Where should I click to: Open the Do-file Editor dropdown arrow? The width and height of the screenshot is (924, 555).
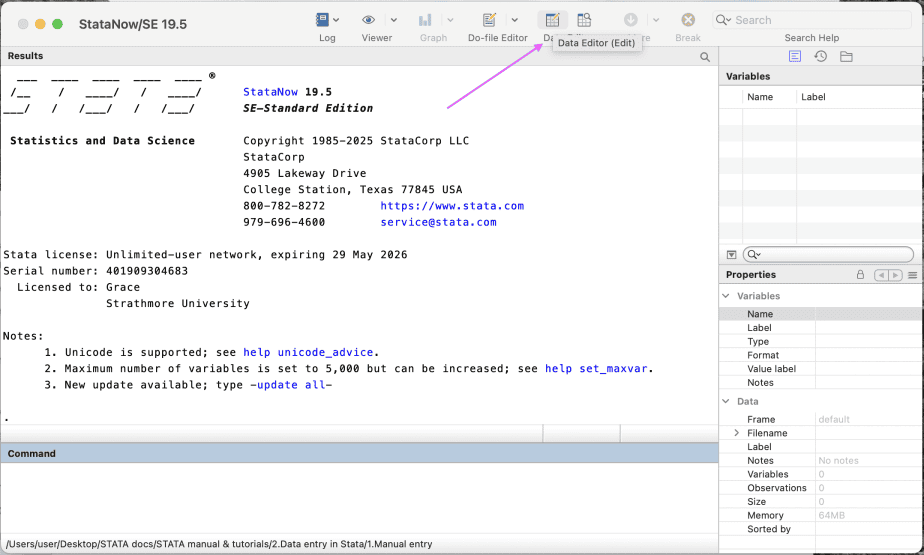pos(515,20)
